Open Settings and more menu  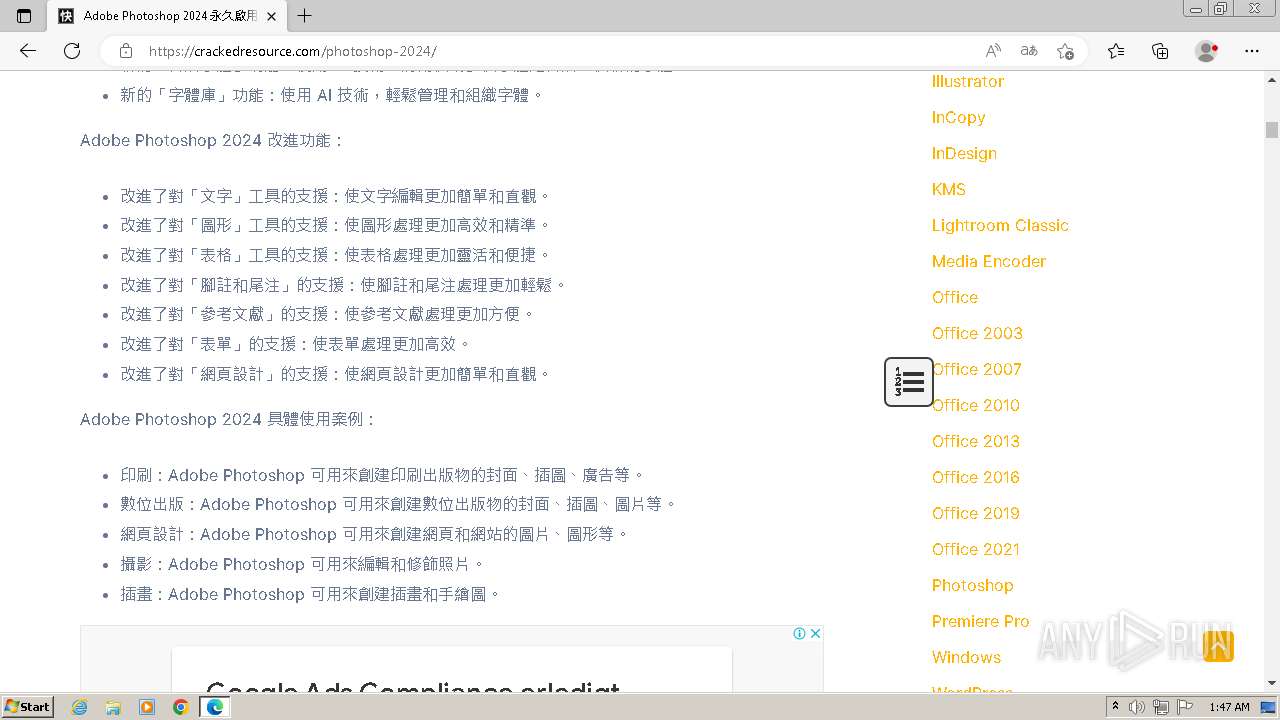pyautogui.click(x=1252, y=51)
